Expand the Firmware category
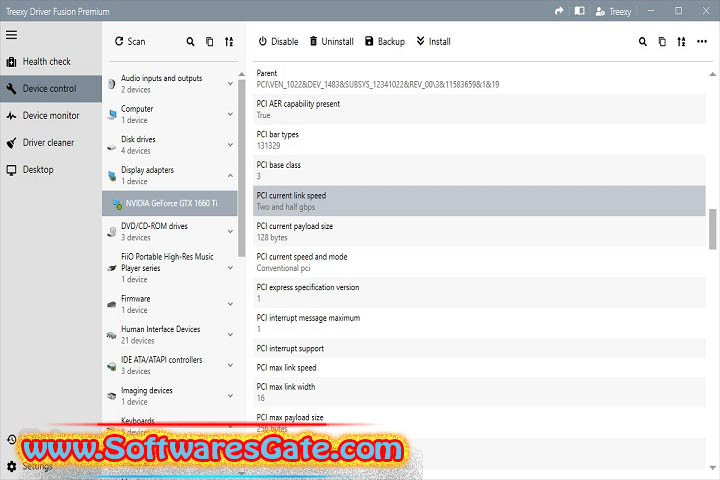Viewport: 720px width, 480px height. click(231, 304)
